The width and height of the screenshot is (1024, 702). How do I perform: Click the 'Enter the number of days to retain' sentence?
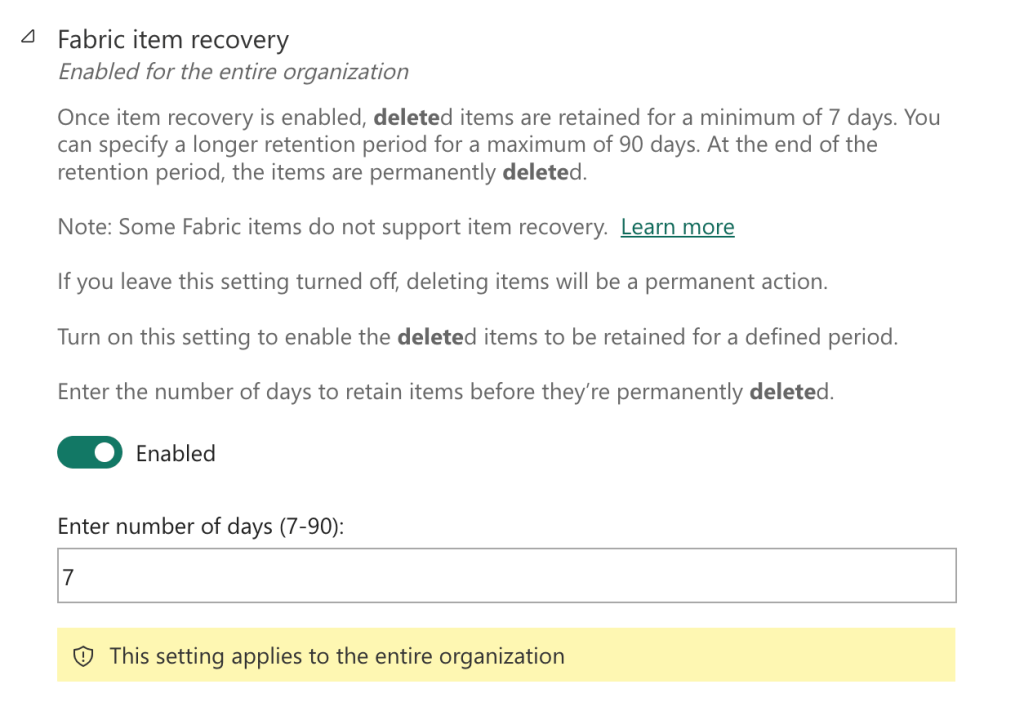tap(446, 392)
